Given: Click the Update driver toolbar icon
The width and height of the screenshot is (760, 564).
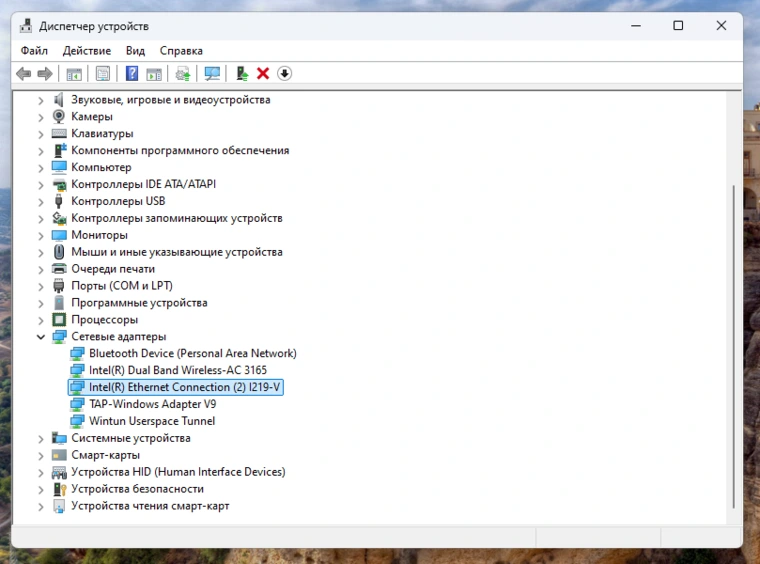Looking at the screenshot, I should (x=183, y=74).
